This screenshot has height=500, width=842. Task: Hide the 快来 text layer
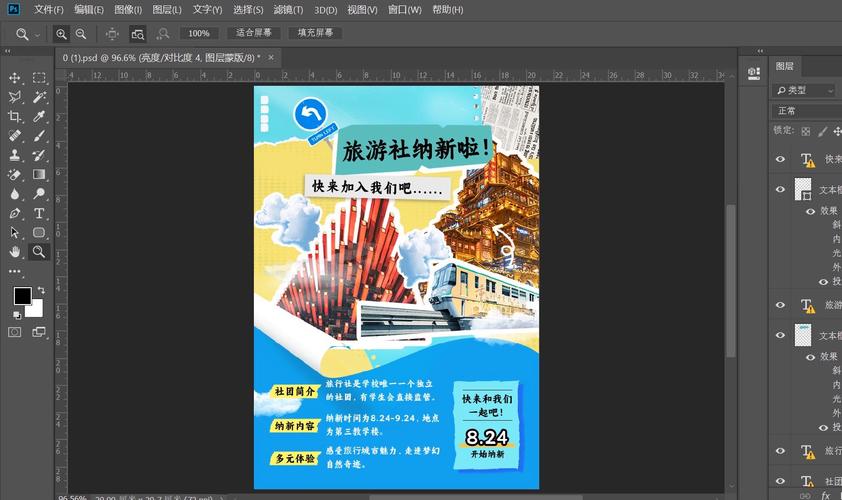pos(780,159)
